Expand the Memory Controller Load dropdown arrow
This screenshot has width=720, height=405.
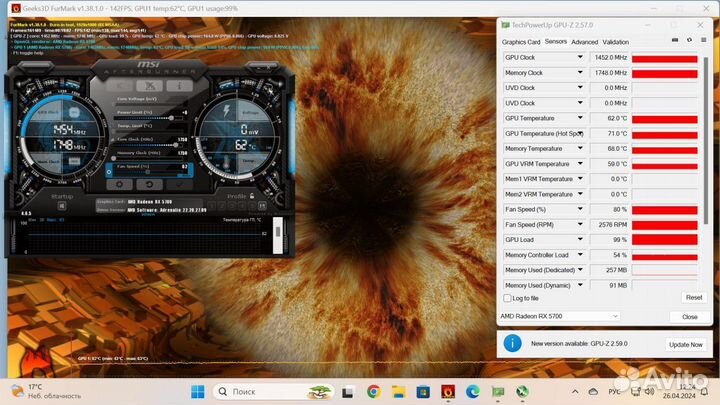(580, 254)
